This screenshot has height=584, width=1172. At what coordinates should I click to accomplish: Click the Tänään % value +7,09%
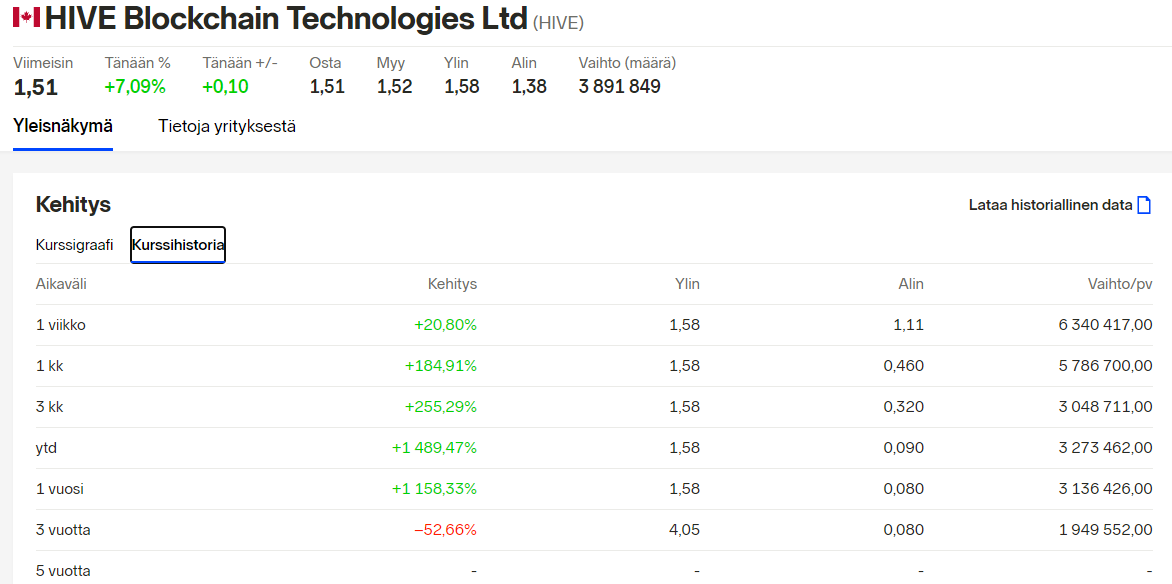click(135, 87)
